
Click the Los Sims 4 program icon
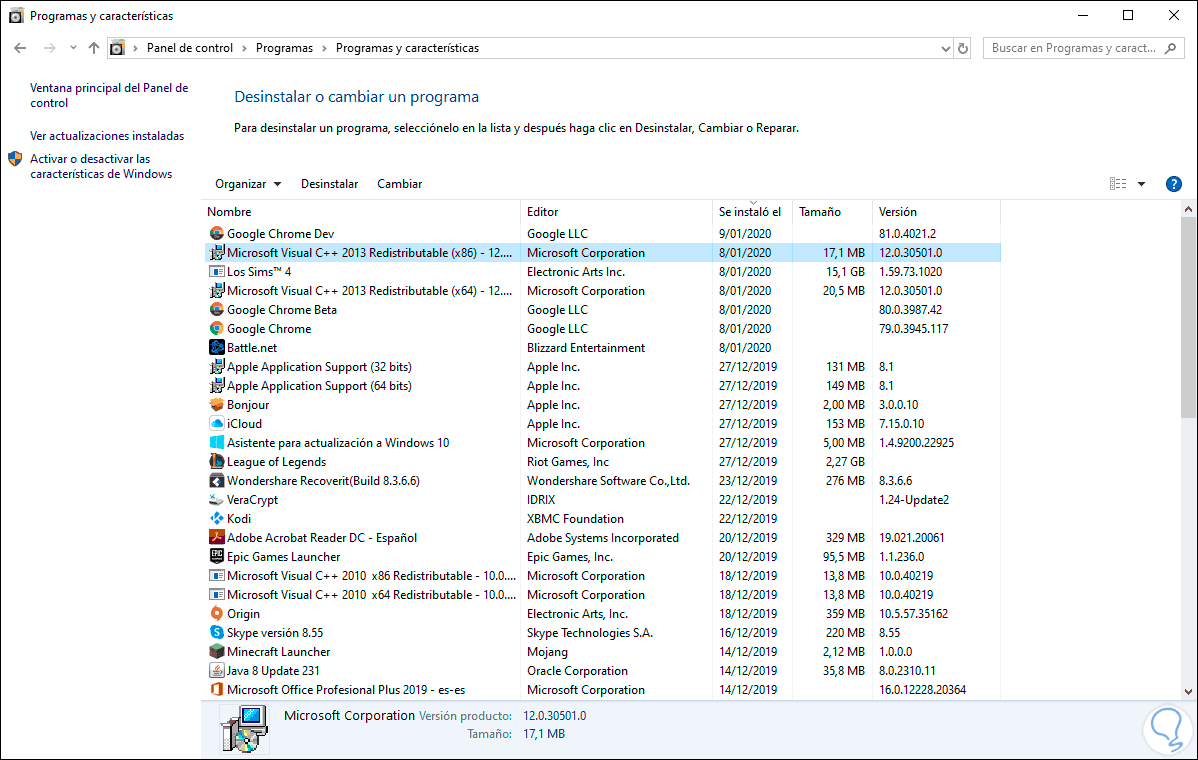(x=217, y=272)
